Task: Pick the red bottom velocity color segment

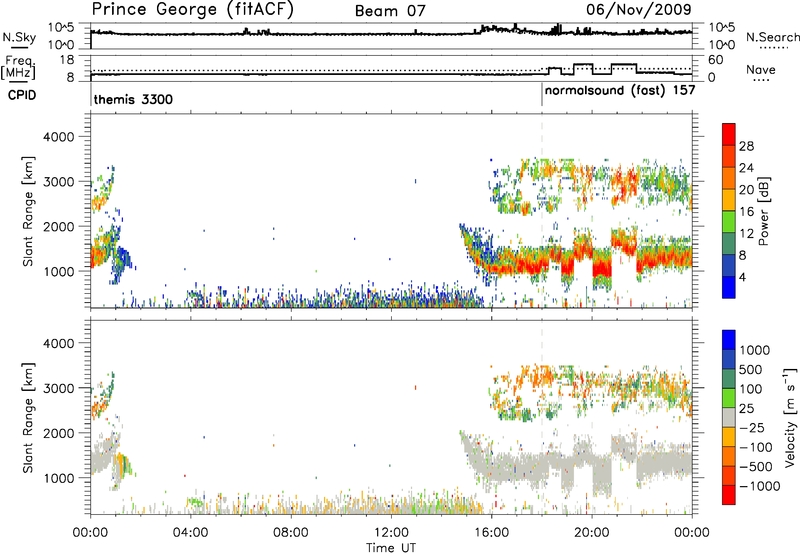Action: [729, 495]
